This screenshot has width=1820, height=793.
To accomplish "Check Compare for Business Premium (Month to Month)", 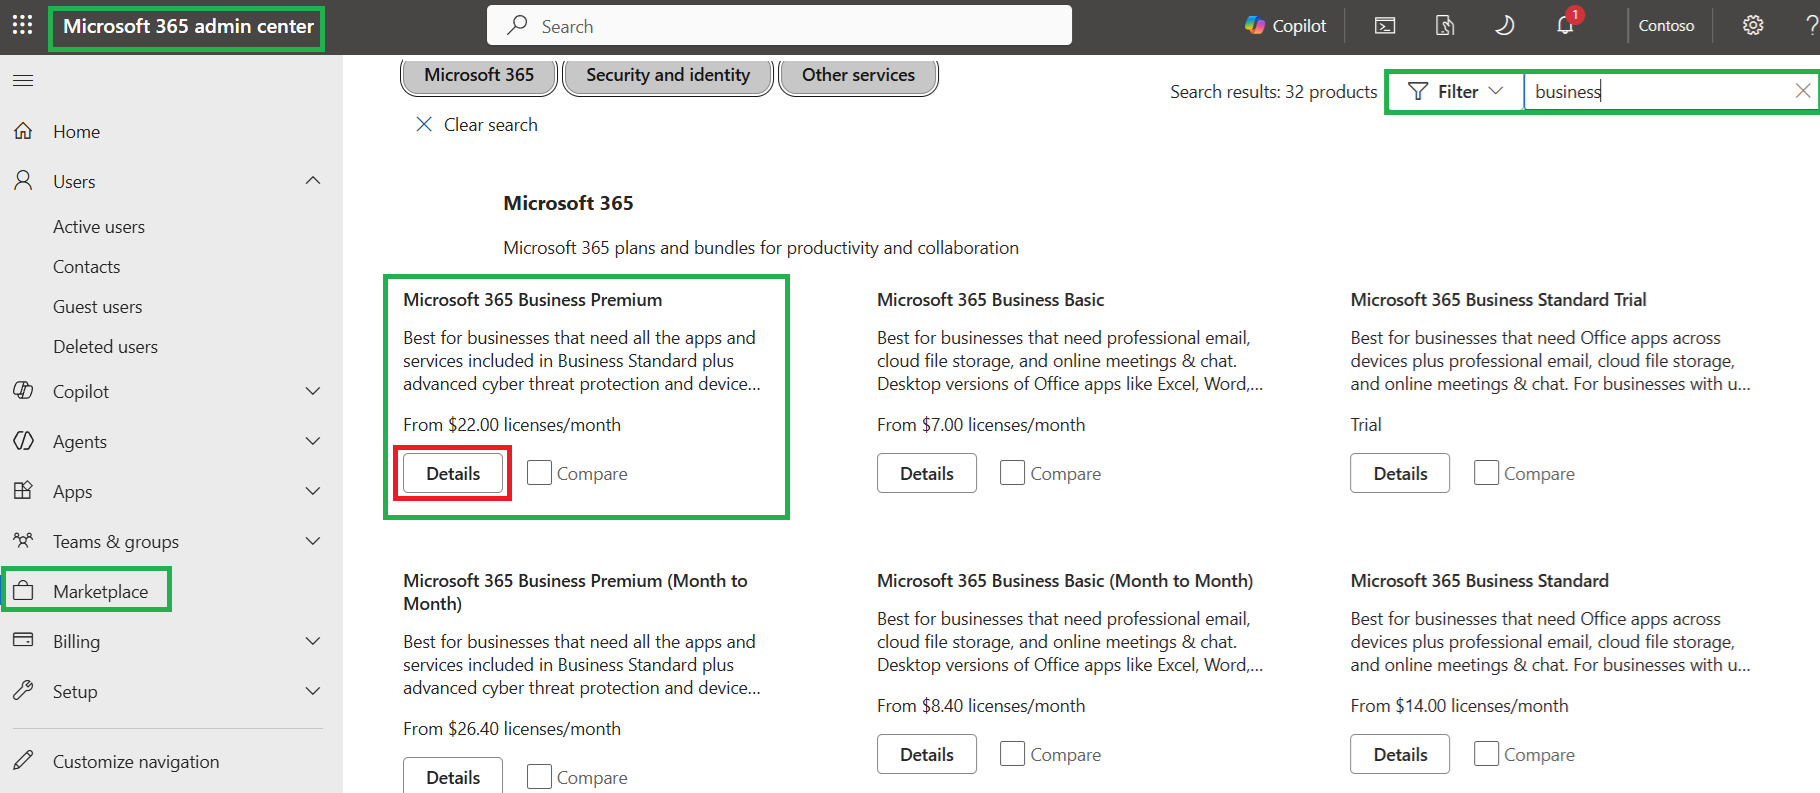I will click(x=539, y=777).
